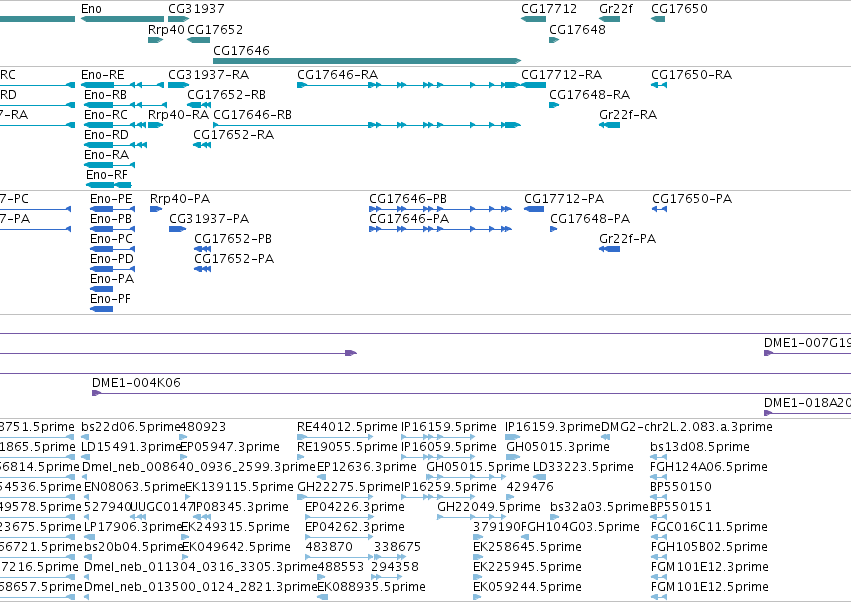
Task: Select the Eno-PB protein label
Action: point(111,219)
